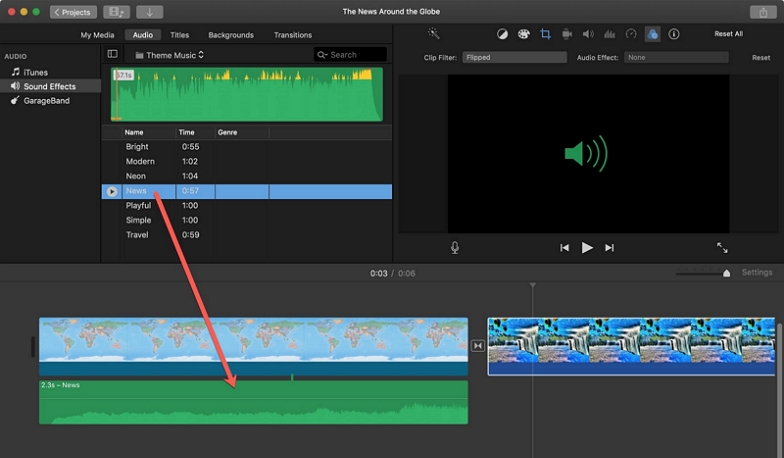Image resolution: width=784 pixels, height=458 pixels.
Task: Open the color correction palette tool
Action: 524,34
